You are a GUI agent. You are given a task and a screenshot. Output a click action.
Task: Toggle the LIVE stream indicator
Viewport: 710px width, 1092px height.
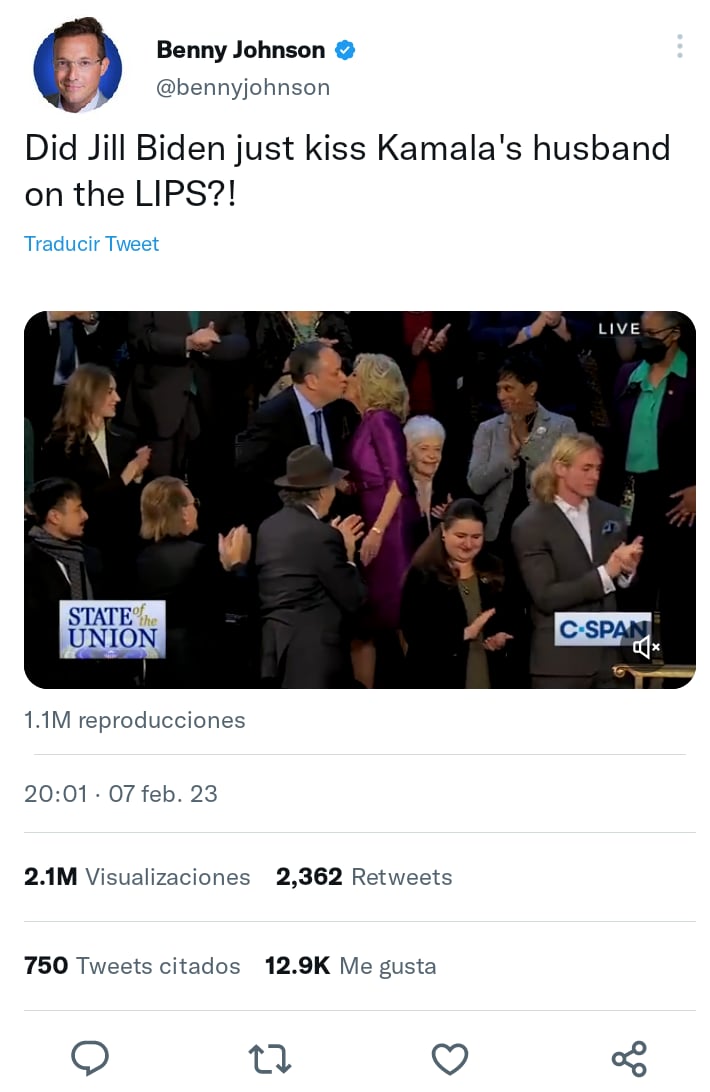[619, 328]
